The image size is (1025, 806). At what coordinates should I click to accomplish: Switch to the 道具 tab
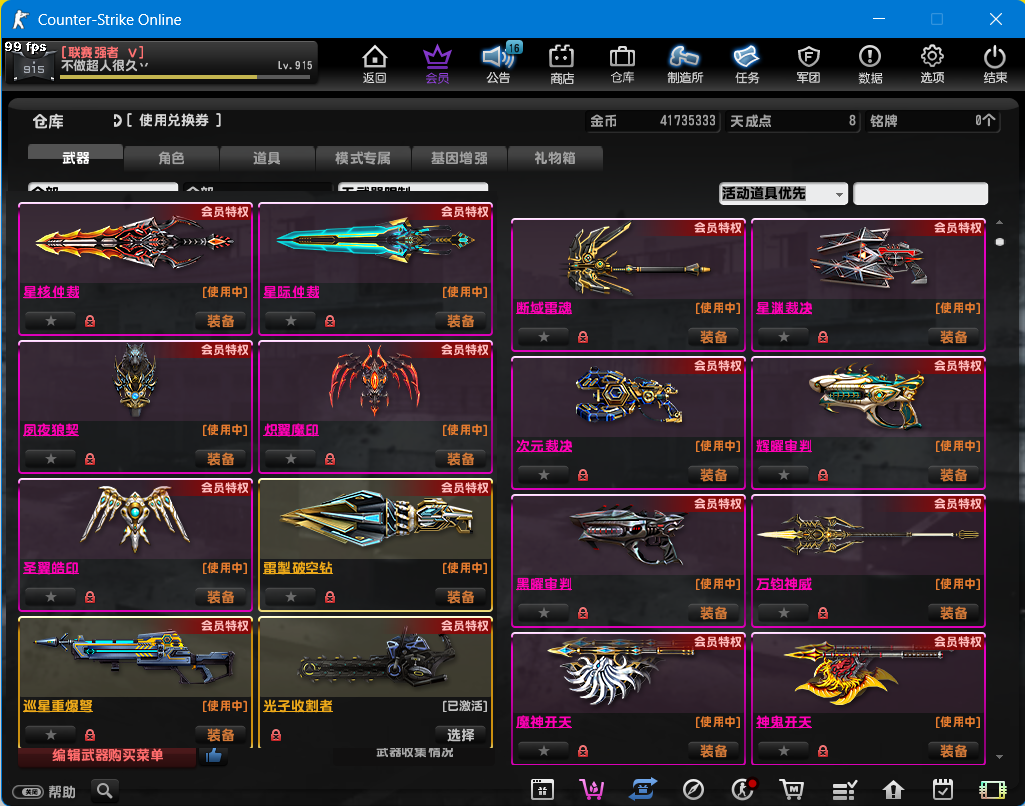[x=267, y=158]
